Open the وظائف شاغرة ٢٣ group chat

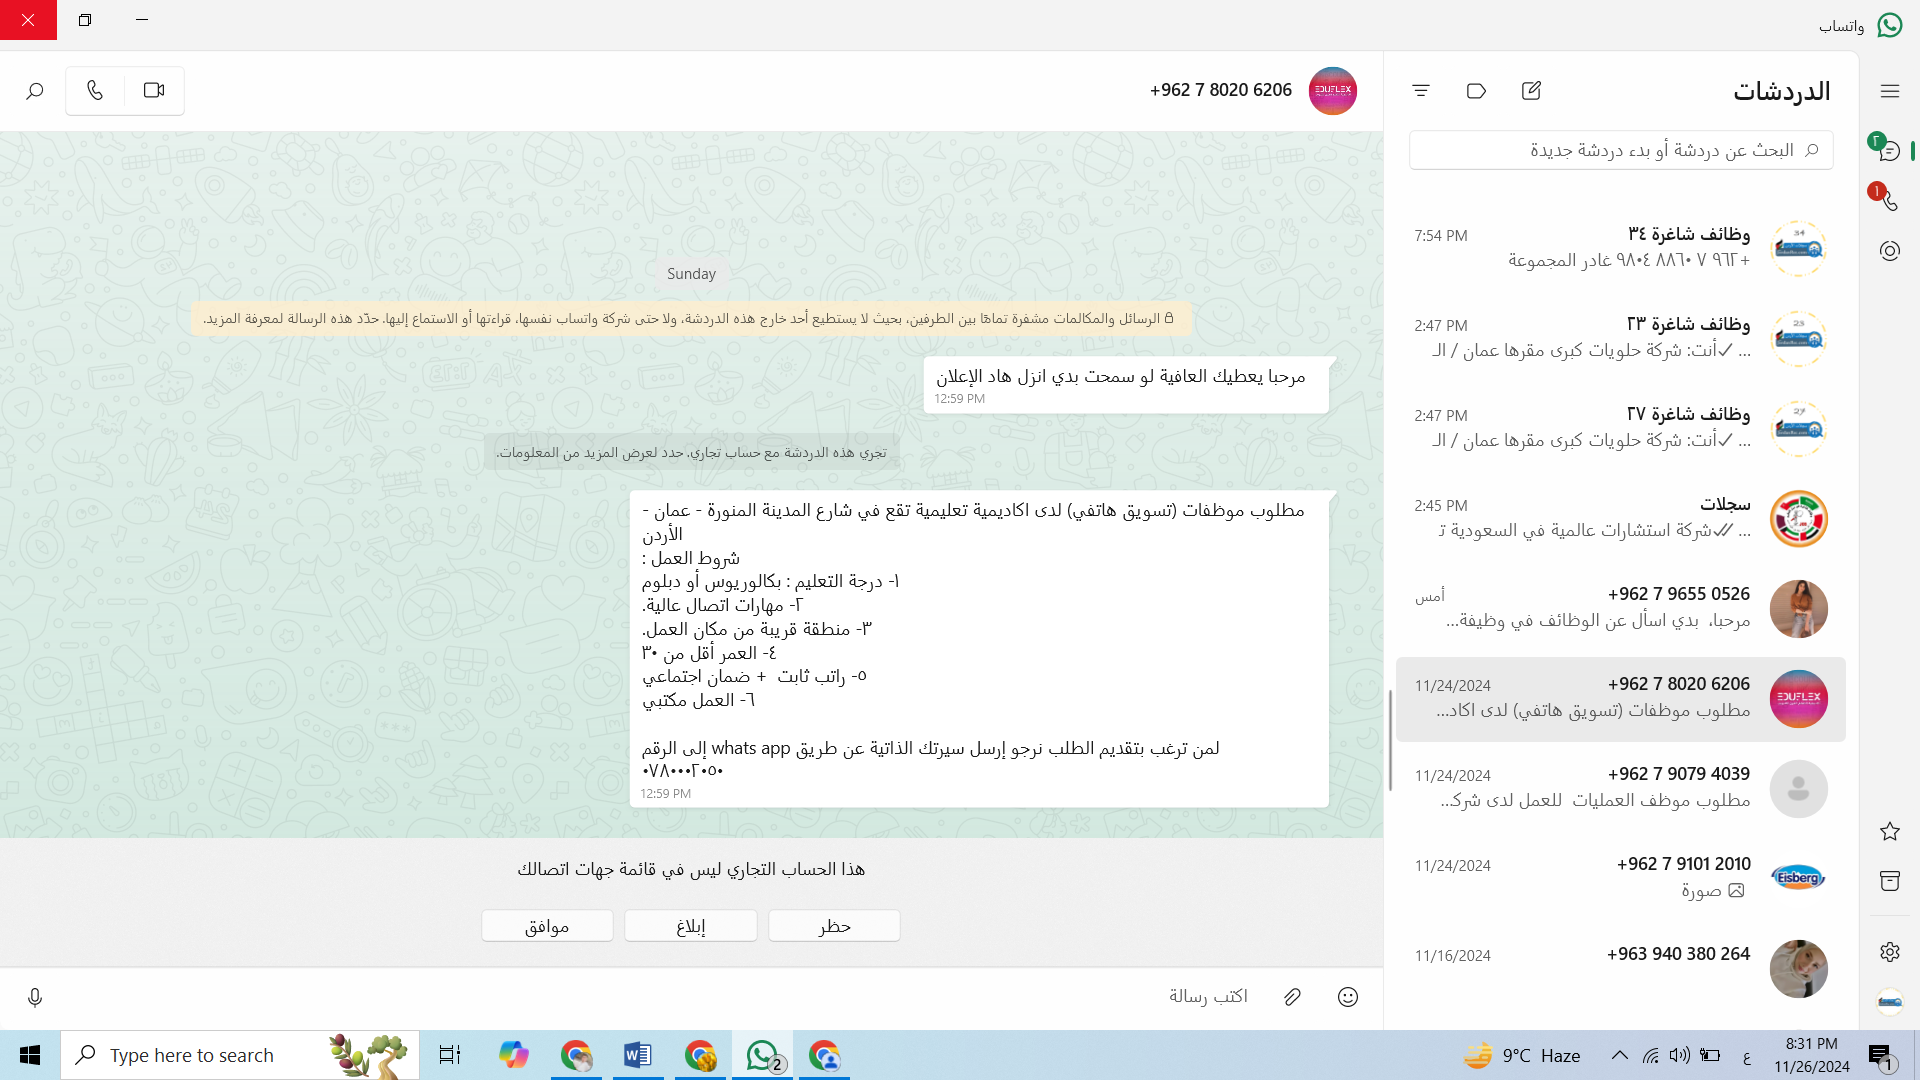pyautogui.click(x=1621, y=338)
